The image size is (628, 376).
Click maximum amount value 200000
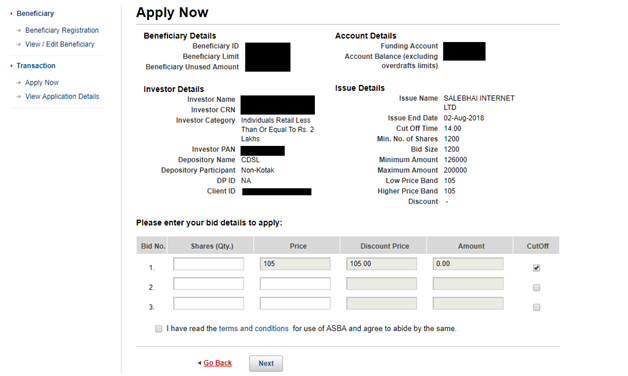point(455,170)
